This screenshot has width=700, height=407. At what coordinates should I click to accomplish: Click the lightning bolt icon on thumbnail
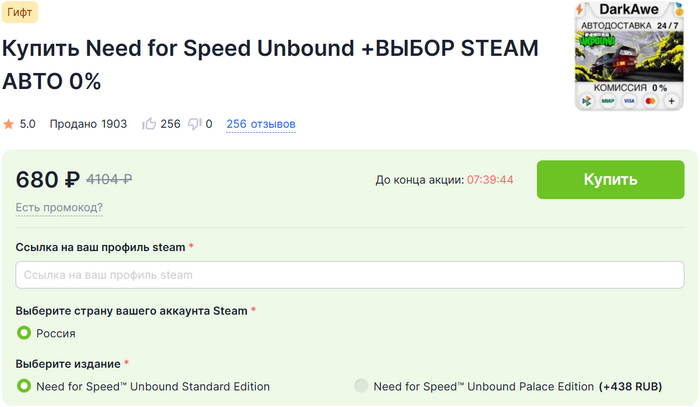(x=579, y=10)
